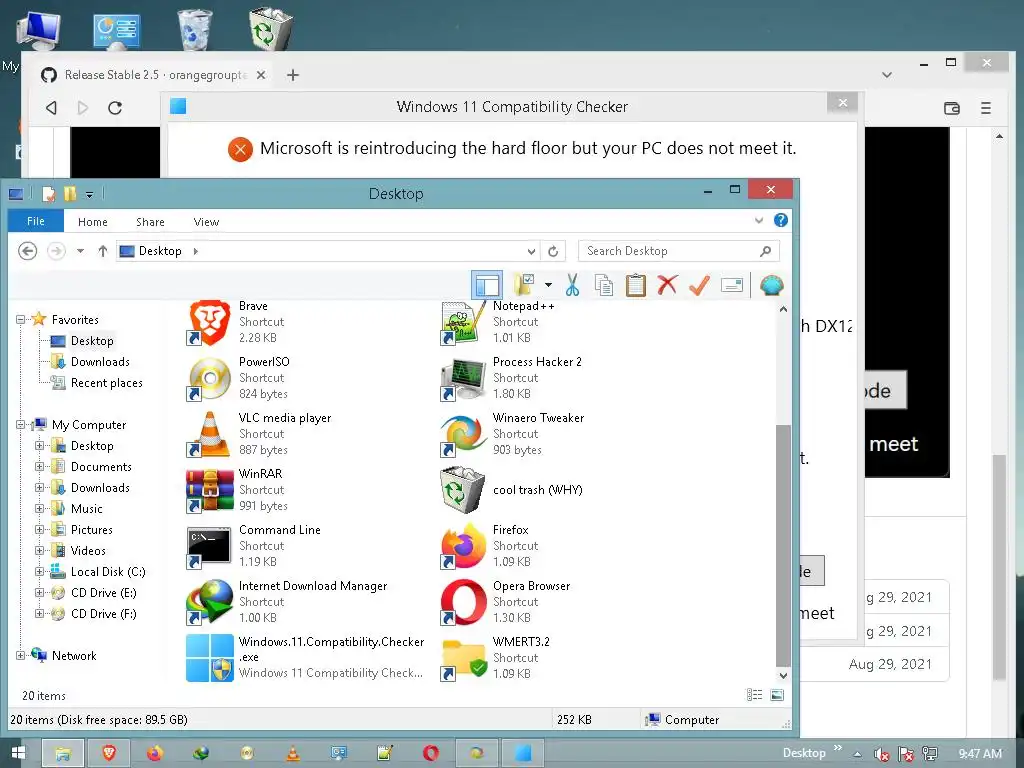This screenshot has width=1024, height=768.
Task: Select the Brave shortcut icon
Action: click(210, 322)
